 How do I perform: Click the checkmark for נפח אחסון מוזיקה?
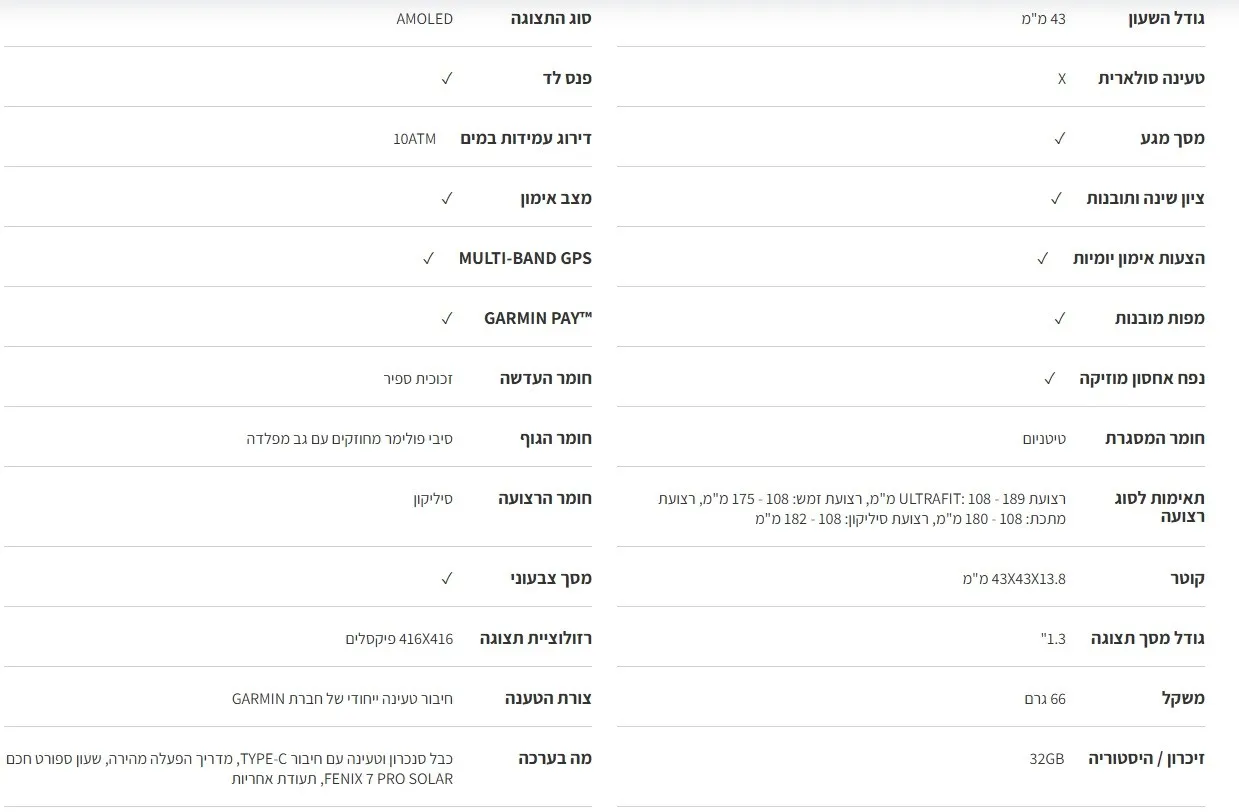(x=1049, y=378)
